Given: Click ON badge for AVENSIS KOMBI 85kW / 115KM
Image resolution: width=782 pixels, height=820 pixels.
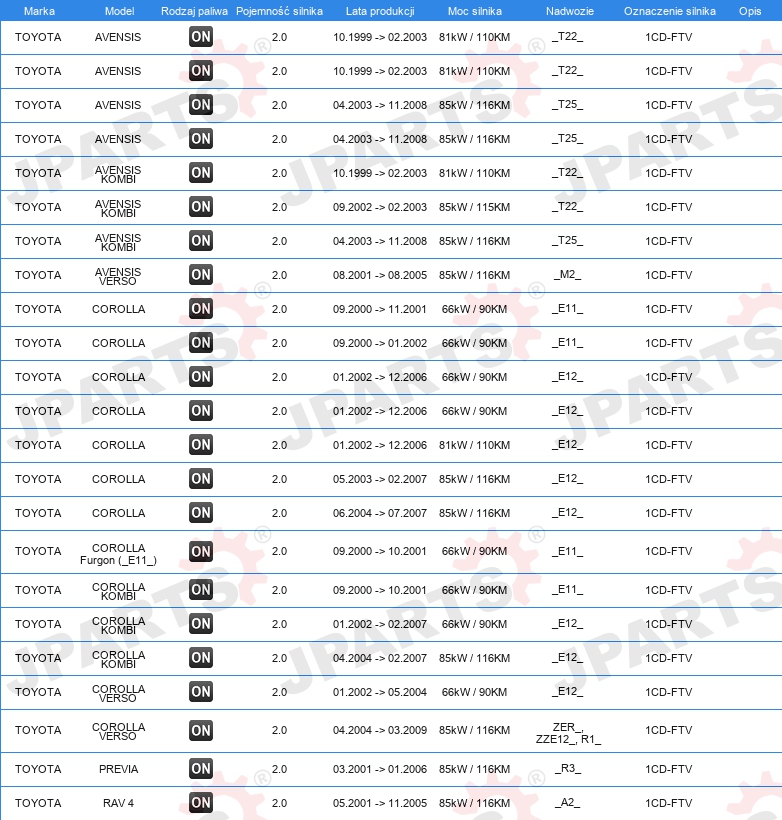Looking at the screenshot, I should (201, 207).
